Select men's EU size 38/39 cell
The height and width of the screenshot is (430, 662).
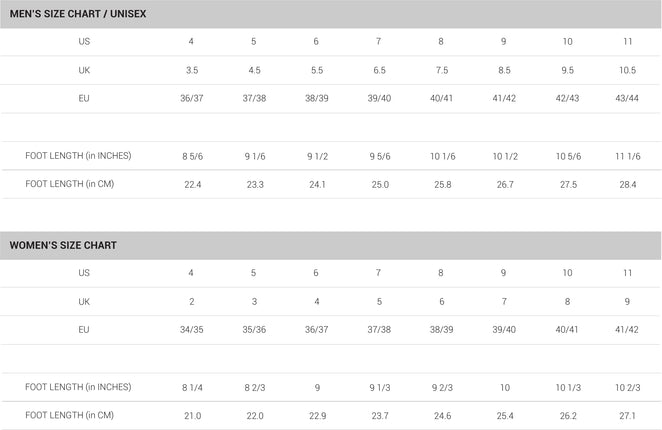(x=317, y=98)
